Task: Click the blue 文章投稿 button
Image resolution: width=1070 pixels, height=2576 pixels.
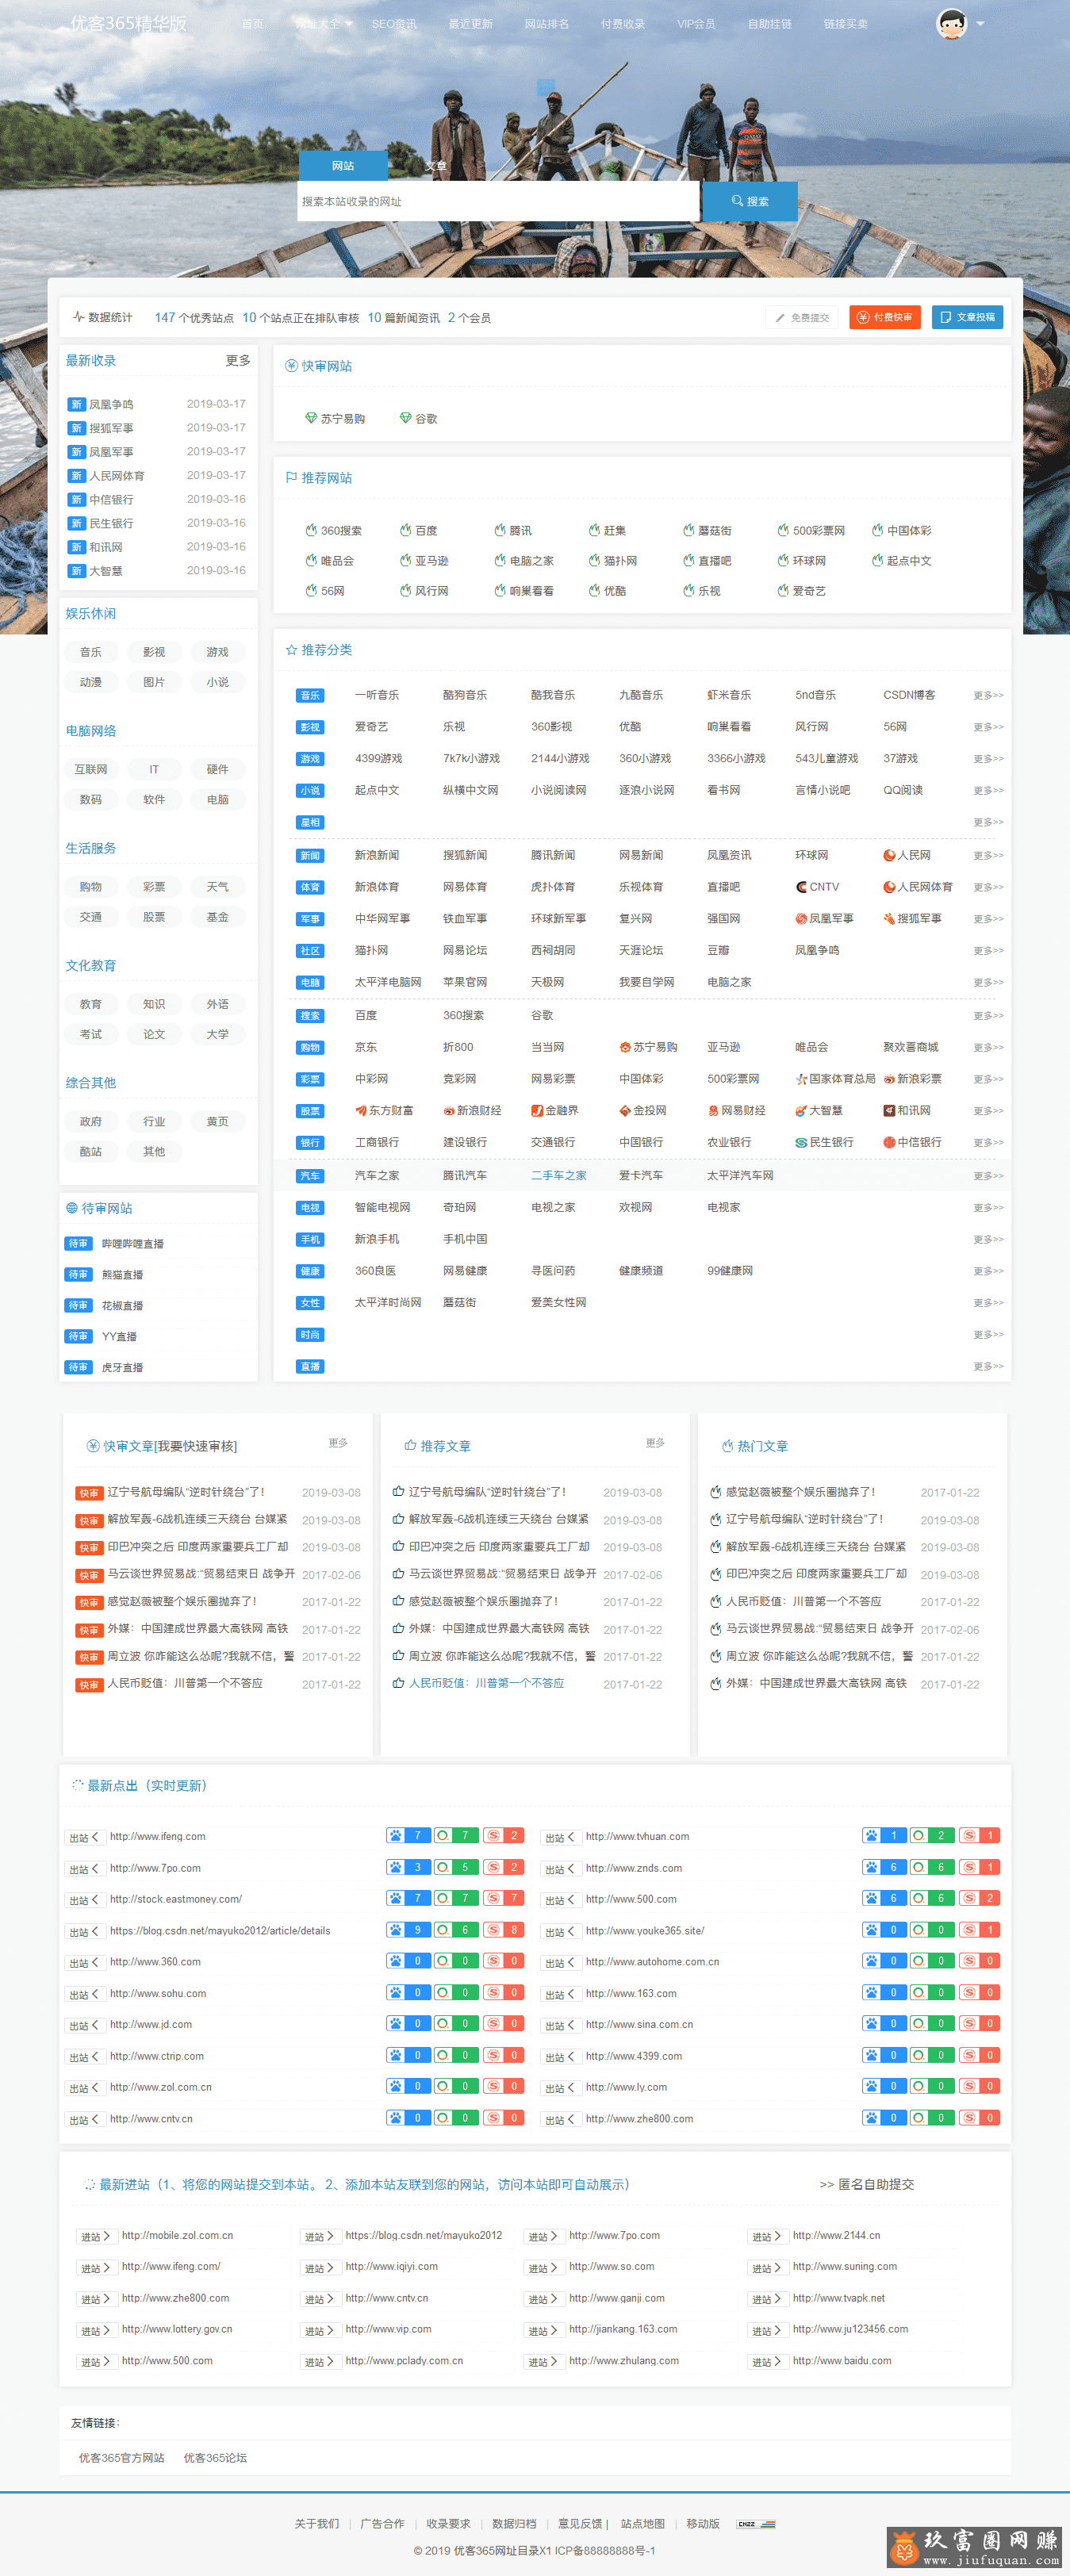Action: tap(968, 317)
